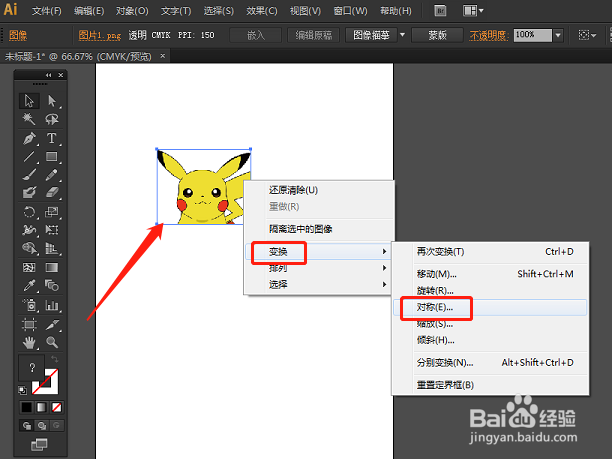Select the Lasso tool
Image resolution: width=612 pixels, height=459 pixels.
(52, 119)
